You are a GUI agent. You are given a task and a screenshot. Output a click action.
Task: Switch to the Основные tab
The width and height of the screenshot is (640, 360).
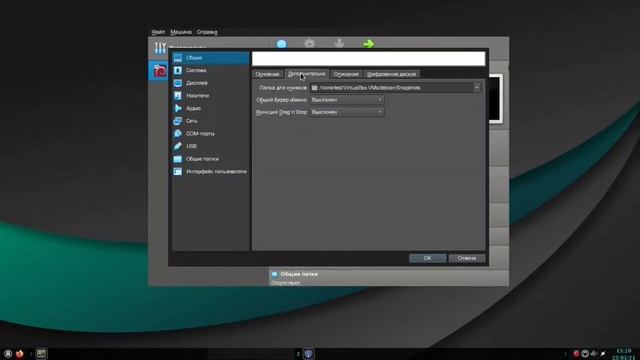coord(267,74)
